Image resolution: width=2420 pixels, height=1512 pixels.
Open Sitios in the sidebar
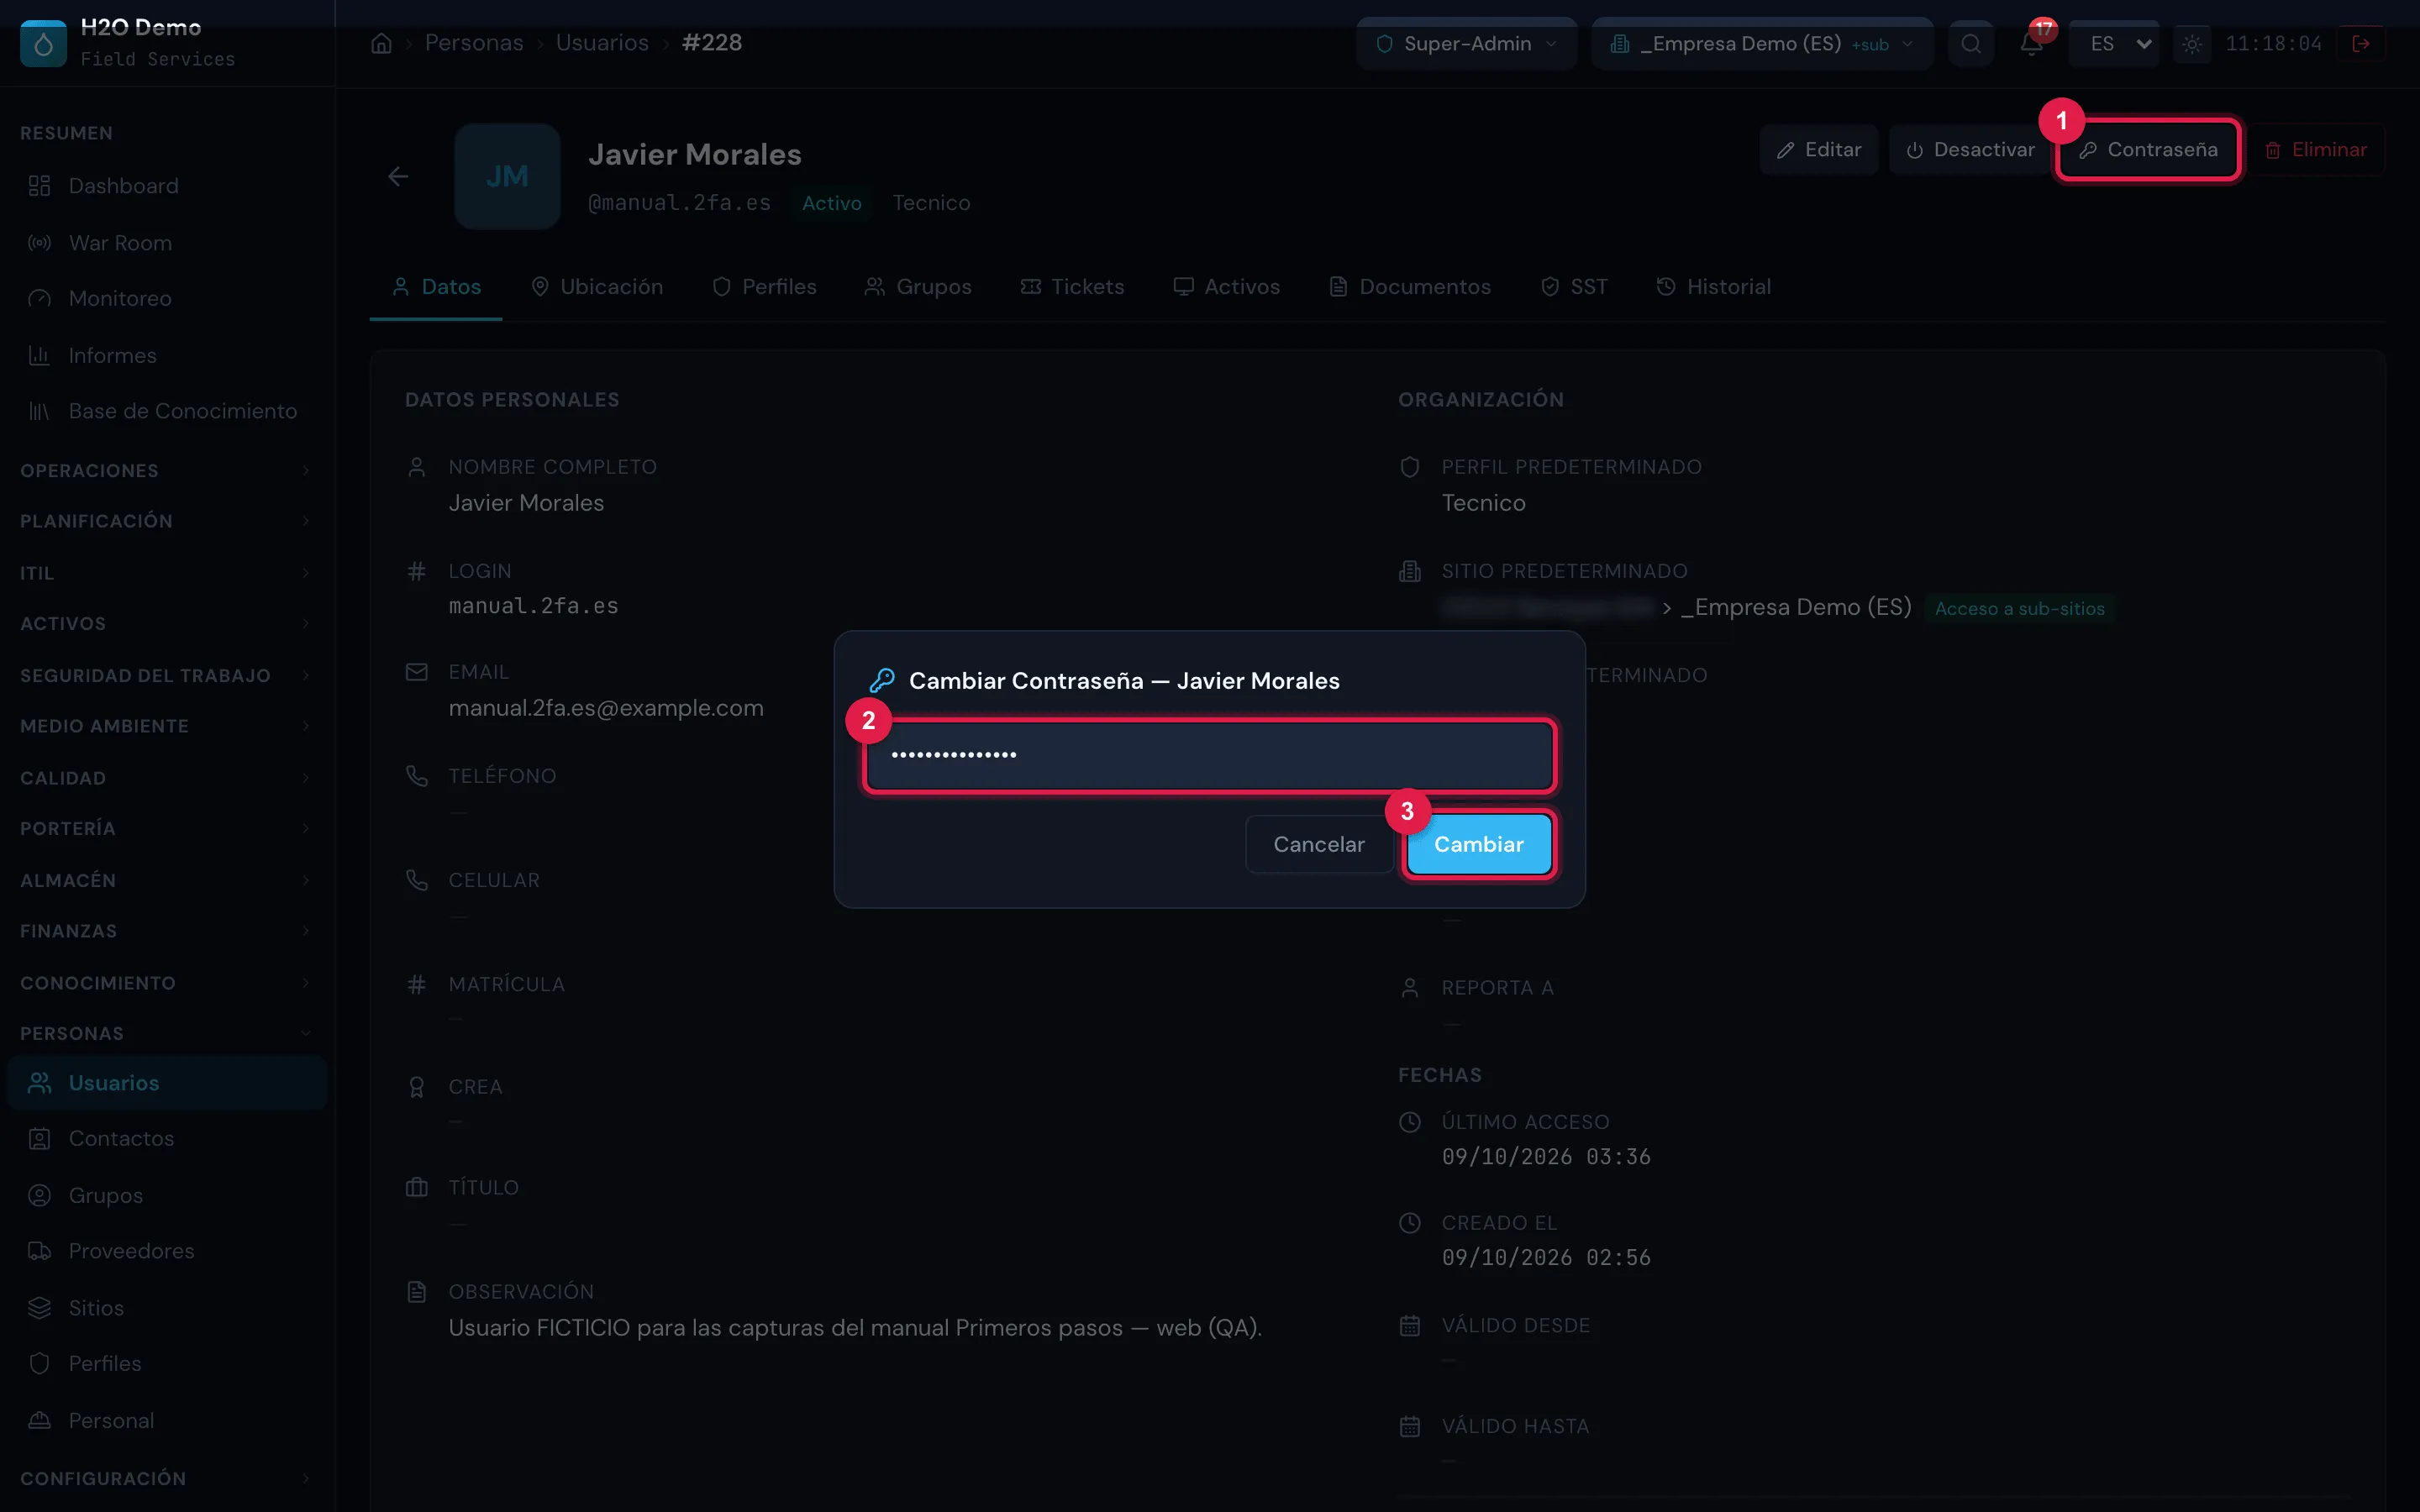(166, 1308)
